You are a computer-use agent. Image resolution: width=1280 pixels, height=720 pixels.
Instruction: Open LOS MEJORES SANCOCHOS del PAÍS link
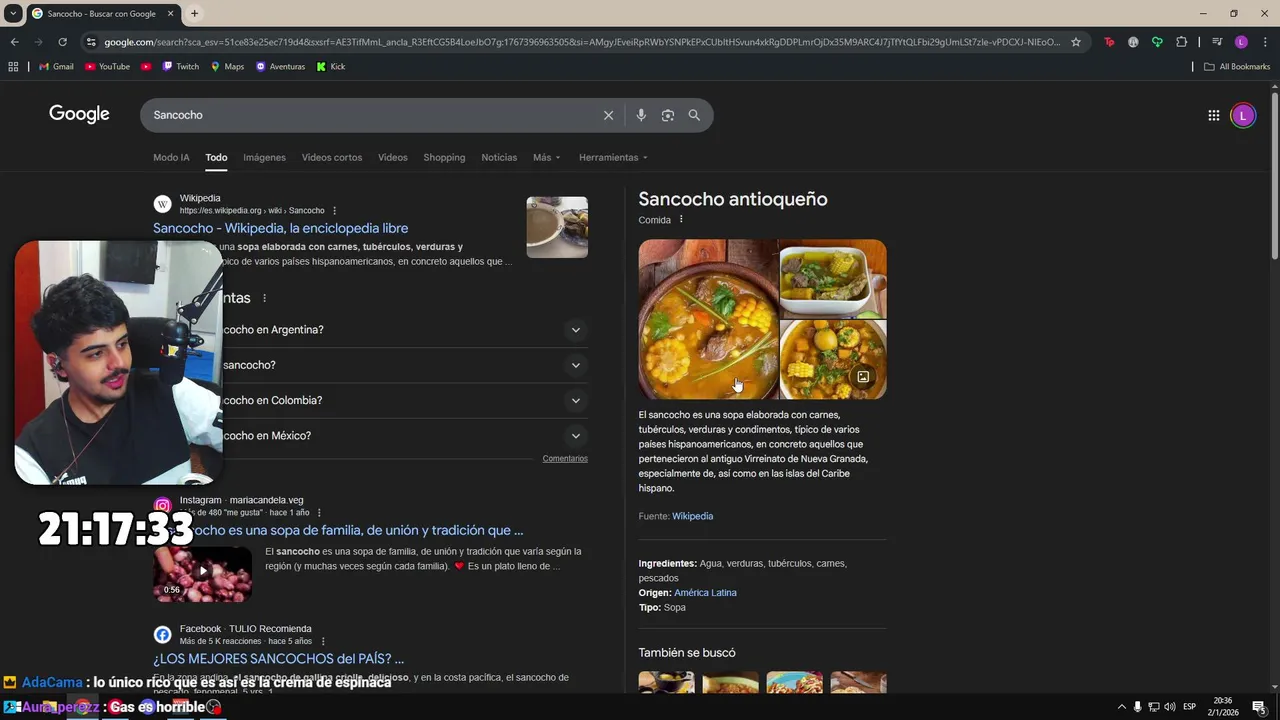(x=278, y=659)
